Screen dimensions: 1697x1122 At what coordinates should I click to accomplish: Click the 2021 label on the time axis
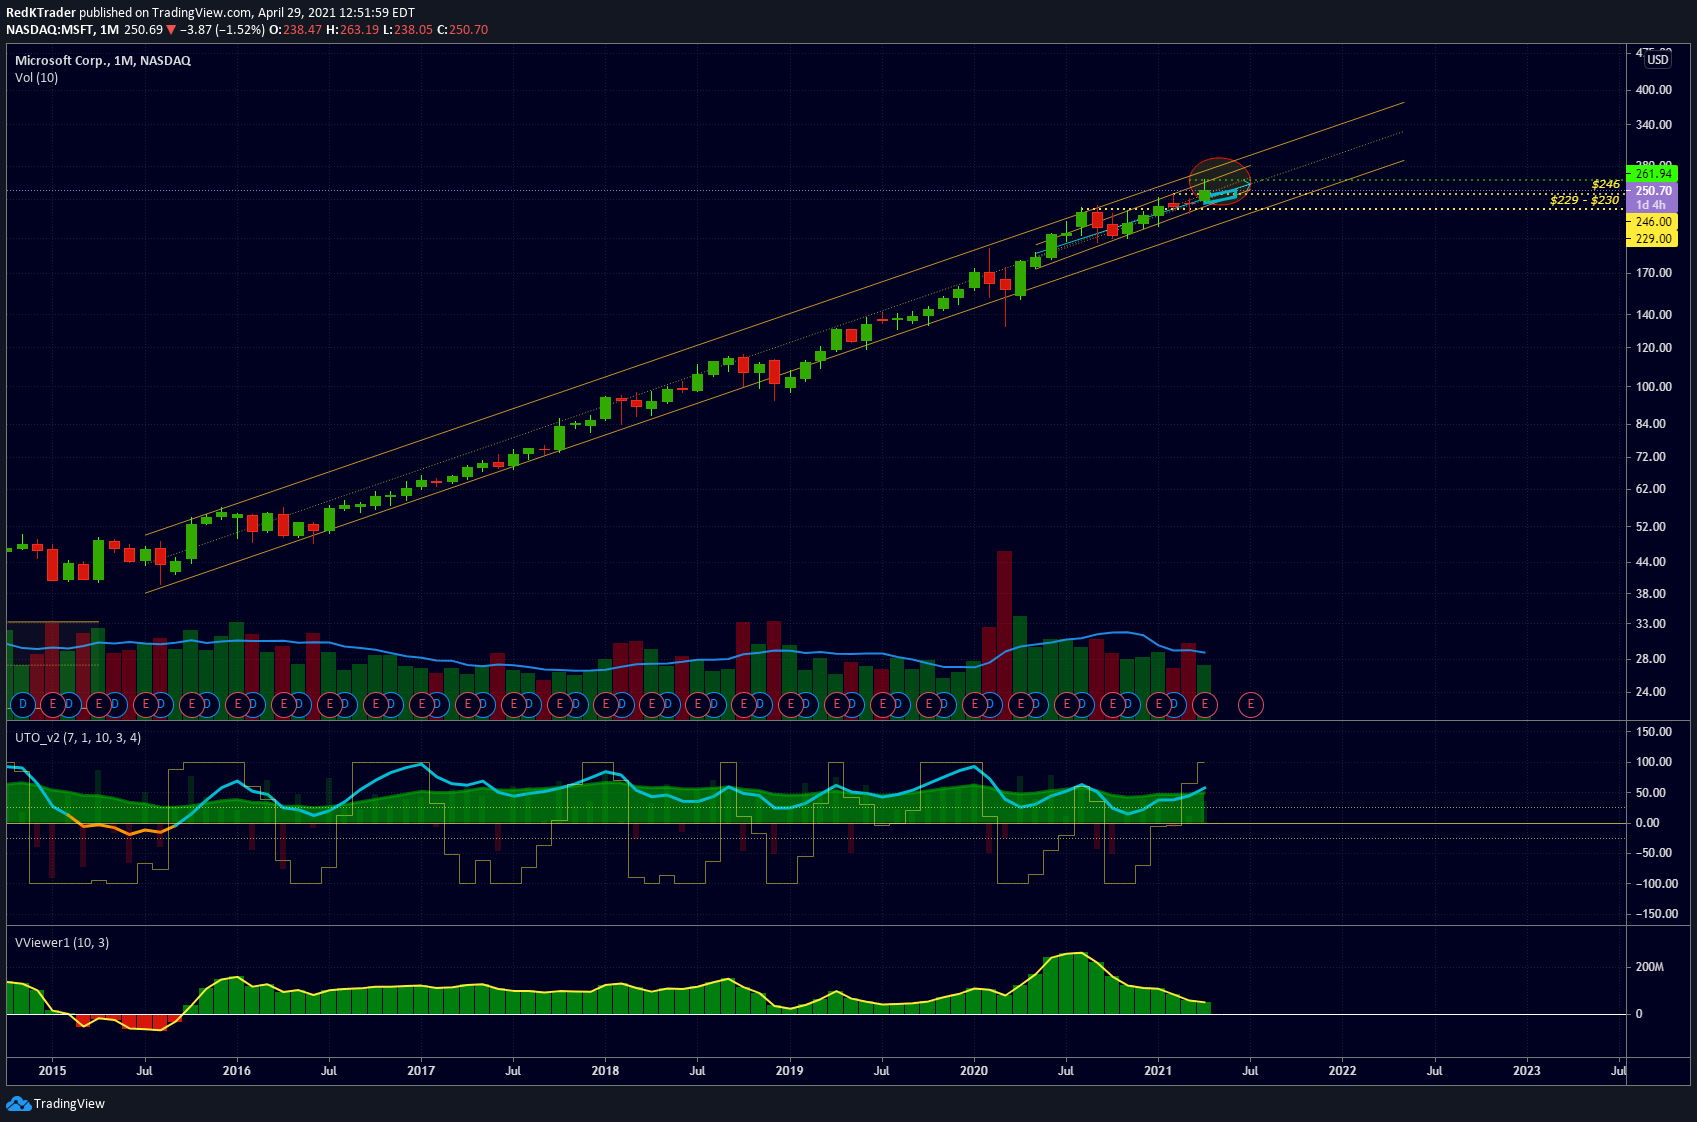pos(1158,1071)
